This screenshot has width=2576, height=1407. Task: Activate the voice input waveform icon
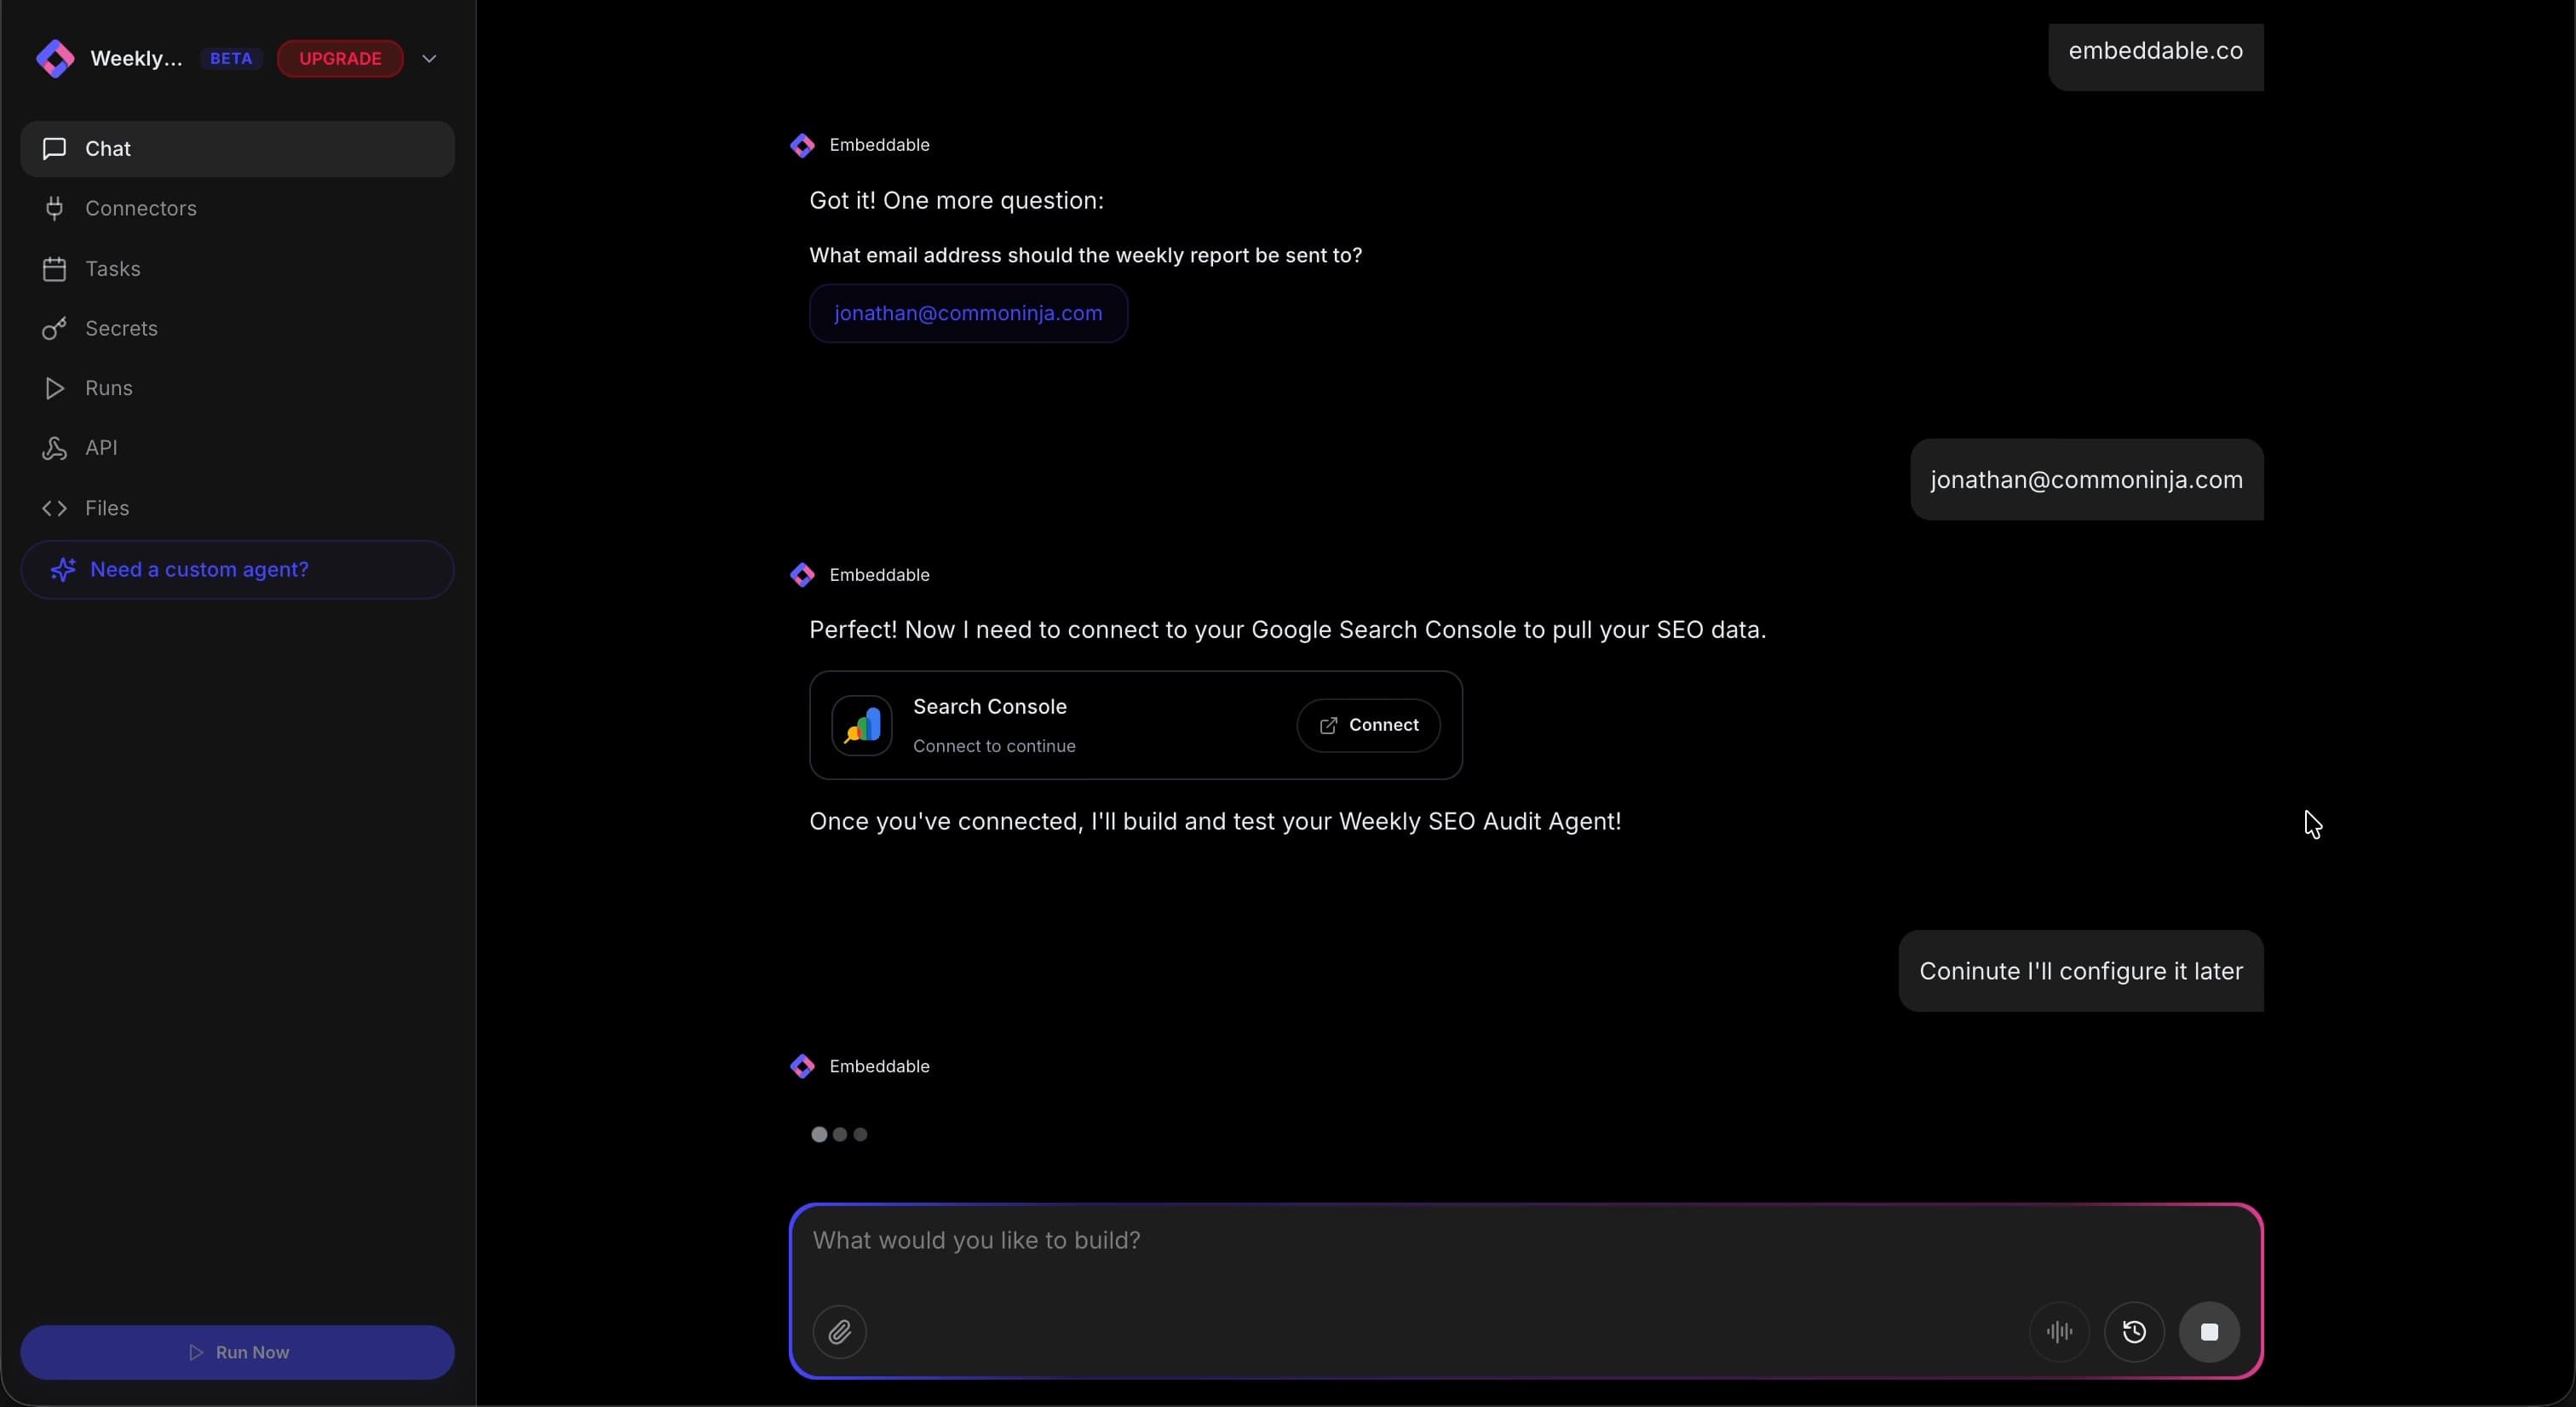pos(2059,1332)
